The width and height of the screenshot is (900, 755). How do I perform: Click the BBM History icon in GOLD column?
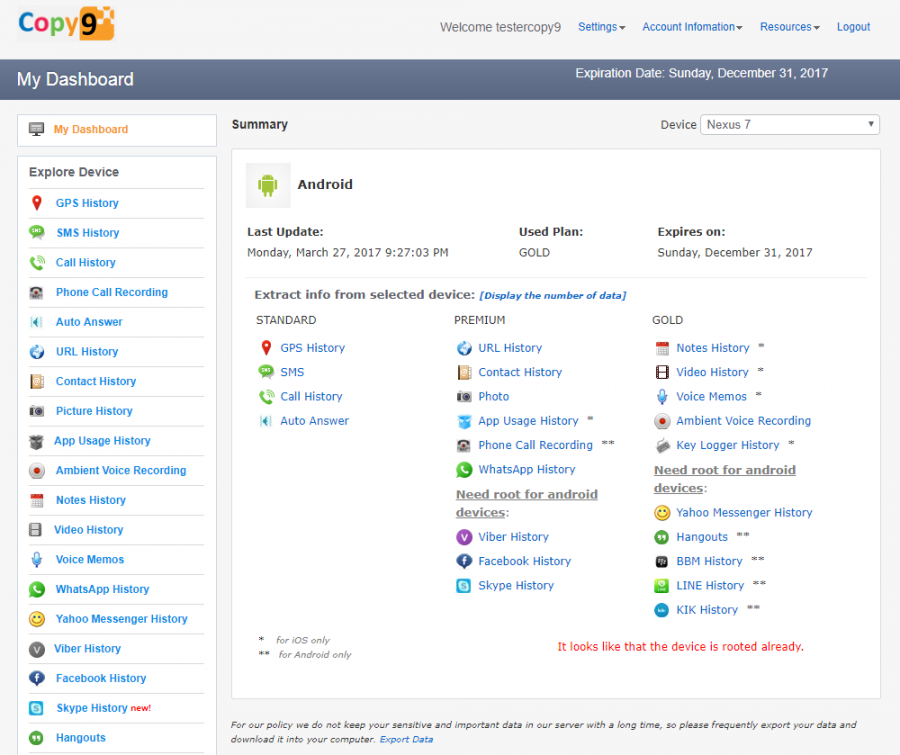(662, 562)
